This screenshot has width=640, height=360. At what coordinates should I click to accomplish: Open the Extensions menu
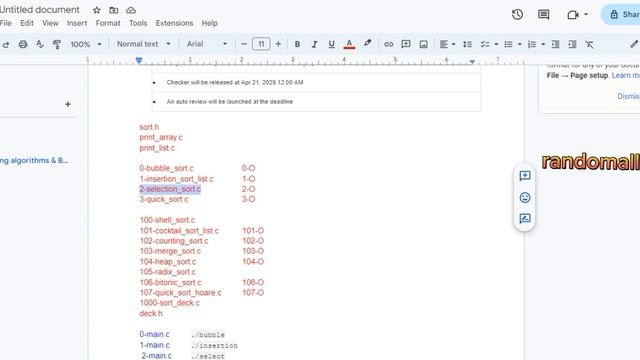(174, 23)
